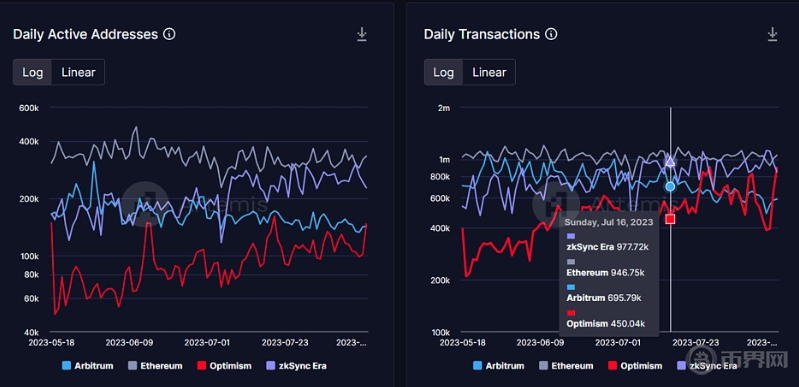Screen dimensions: 799x387
Task: Click info icon beside Daily Active Addresses
Action: 169,34
